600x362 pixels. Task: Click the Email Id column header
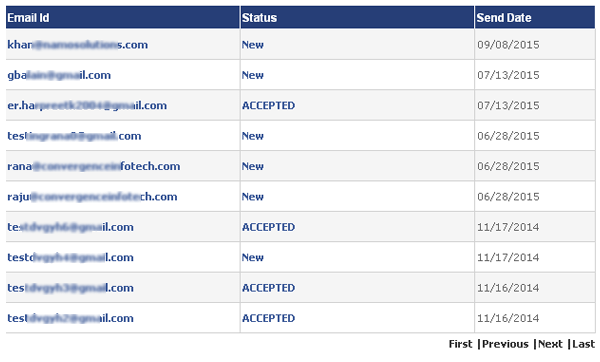pos(28,18)
